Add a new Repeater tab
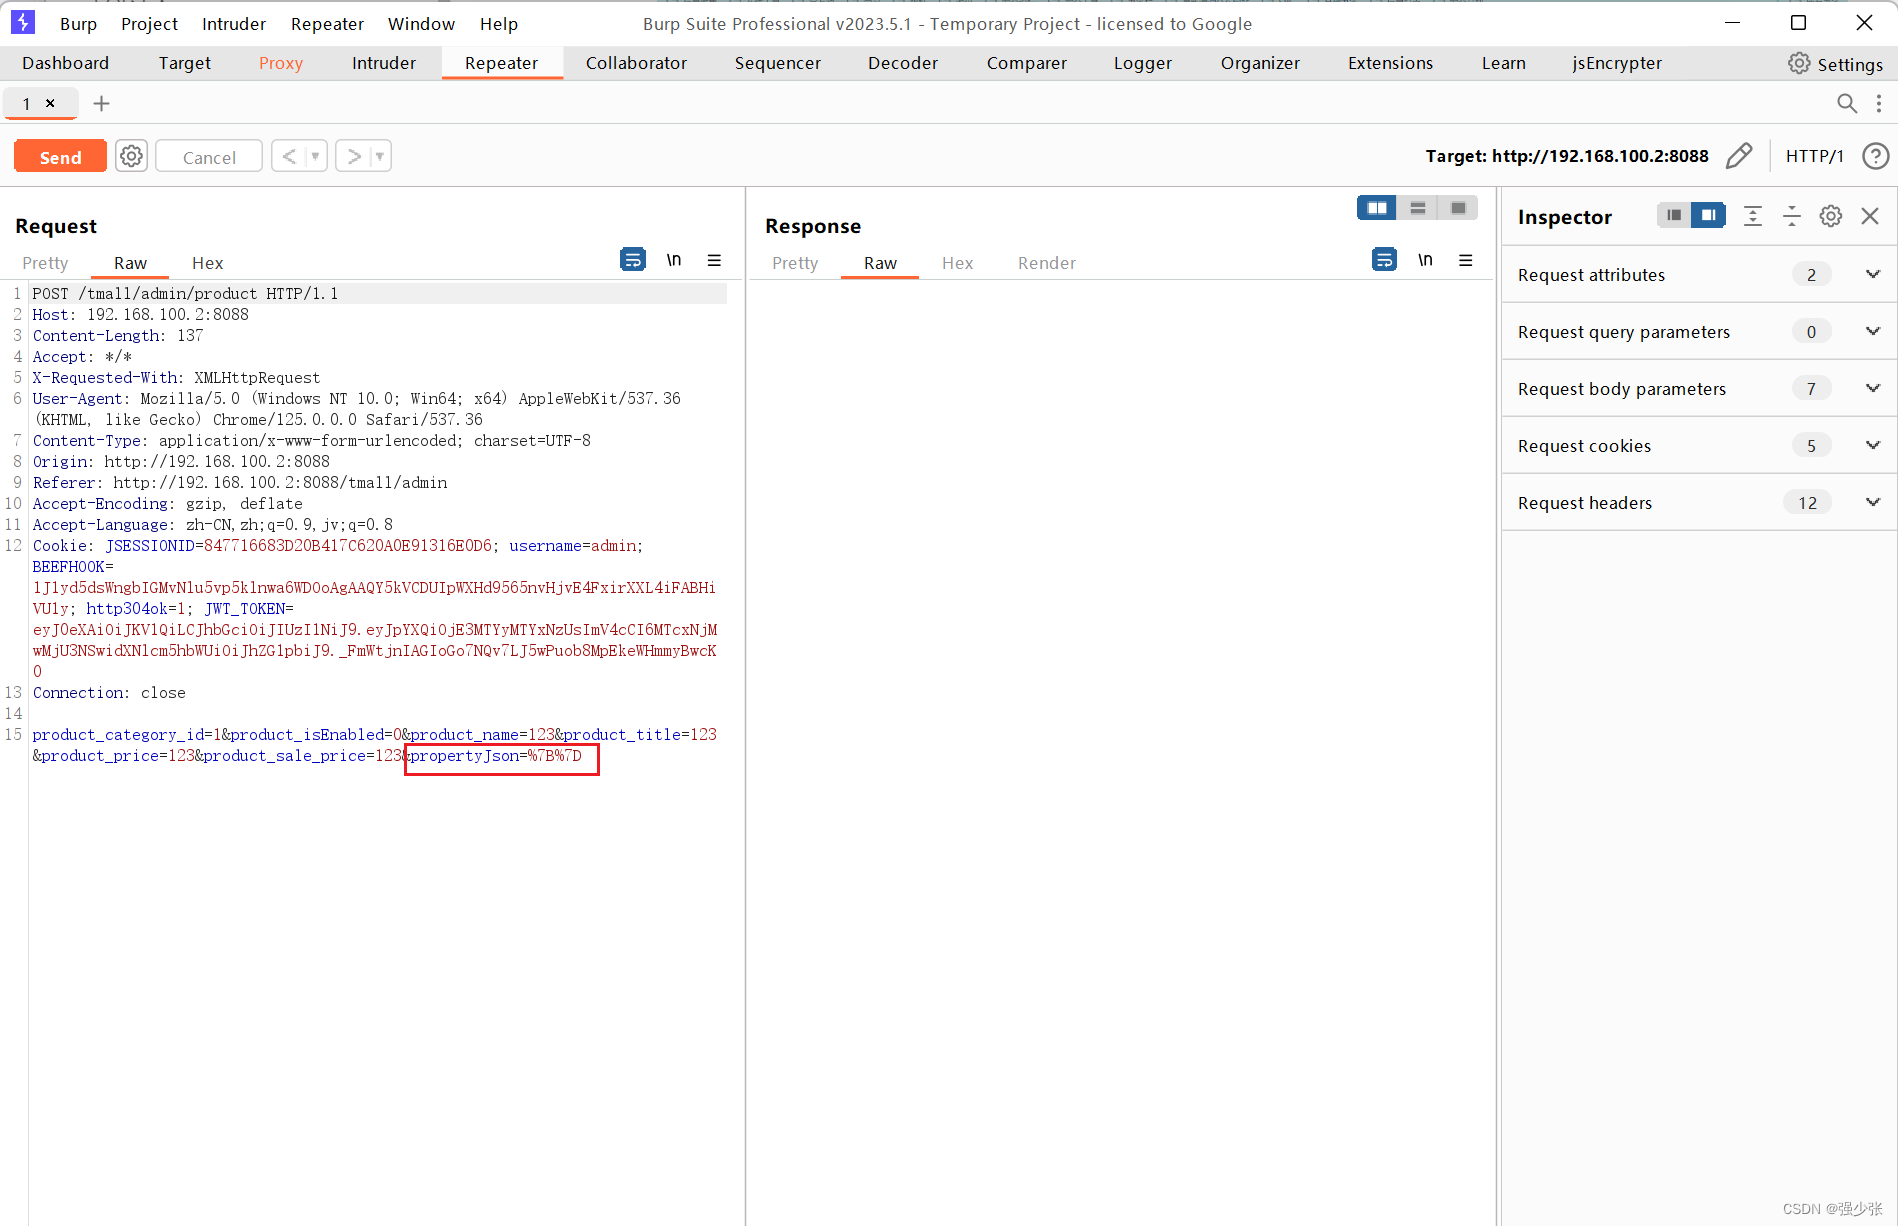Screen dimensions: 1898x1226 (x=101, y=103)
